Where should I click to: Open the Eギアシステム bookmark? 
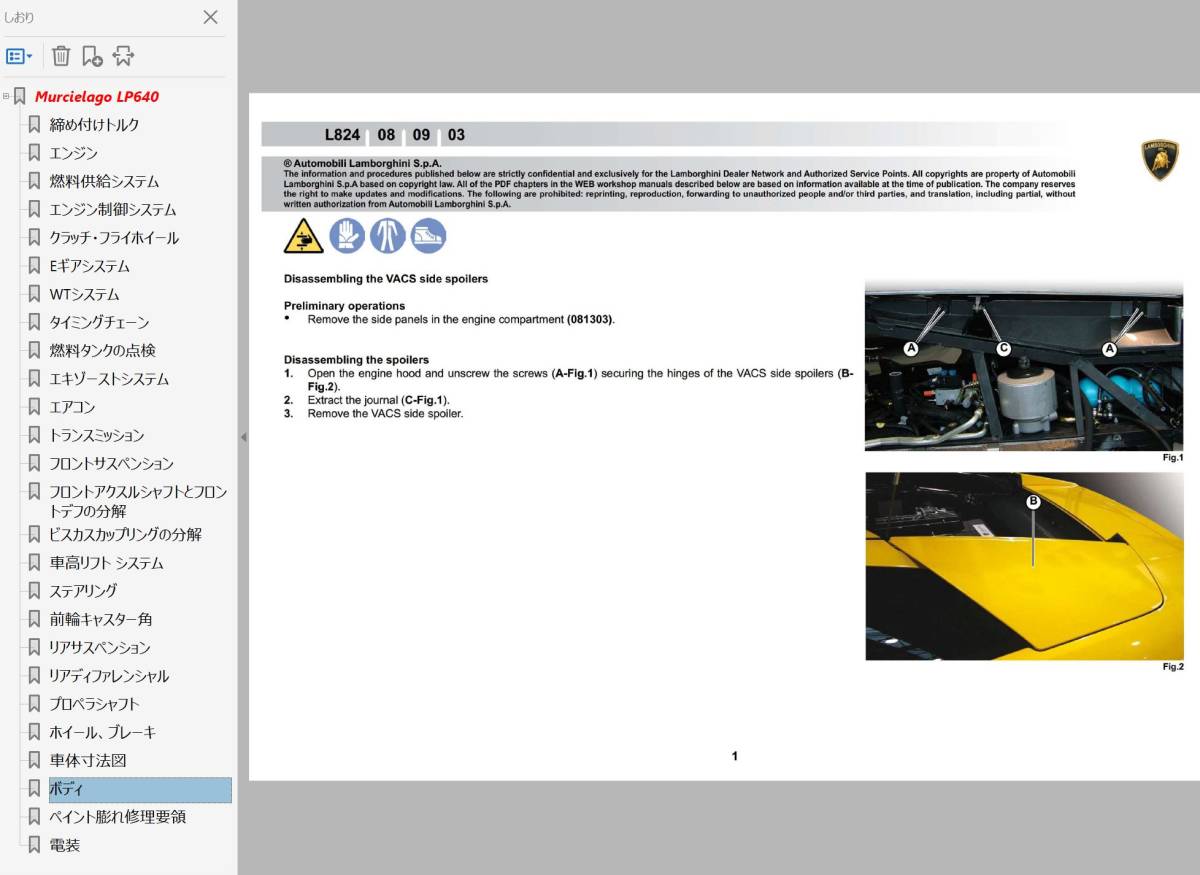point(89,266)
